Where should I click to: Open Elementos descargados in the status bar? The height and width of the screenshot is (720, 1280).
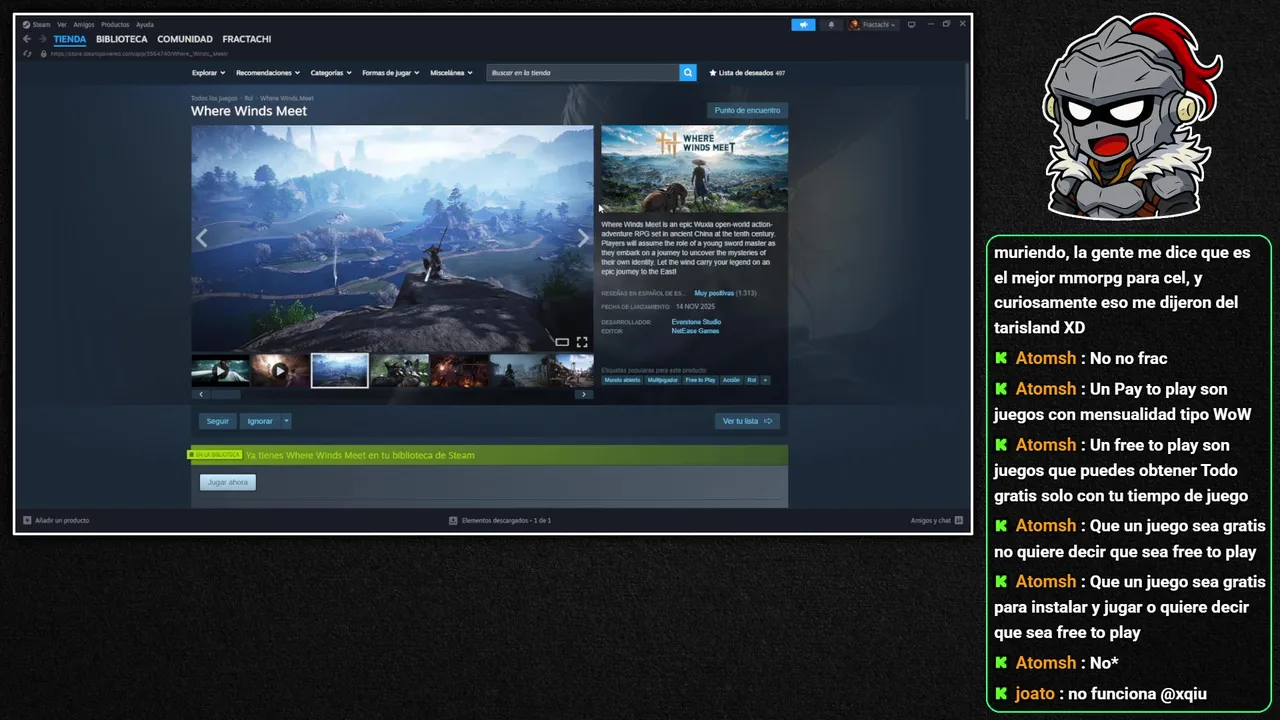coord(500,520)
